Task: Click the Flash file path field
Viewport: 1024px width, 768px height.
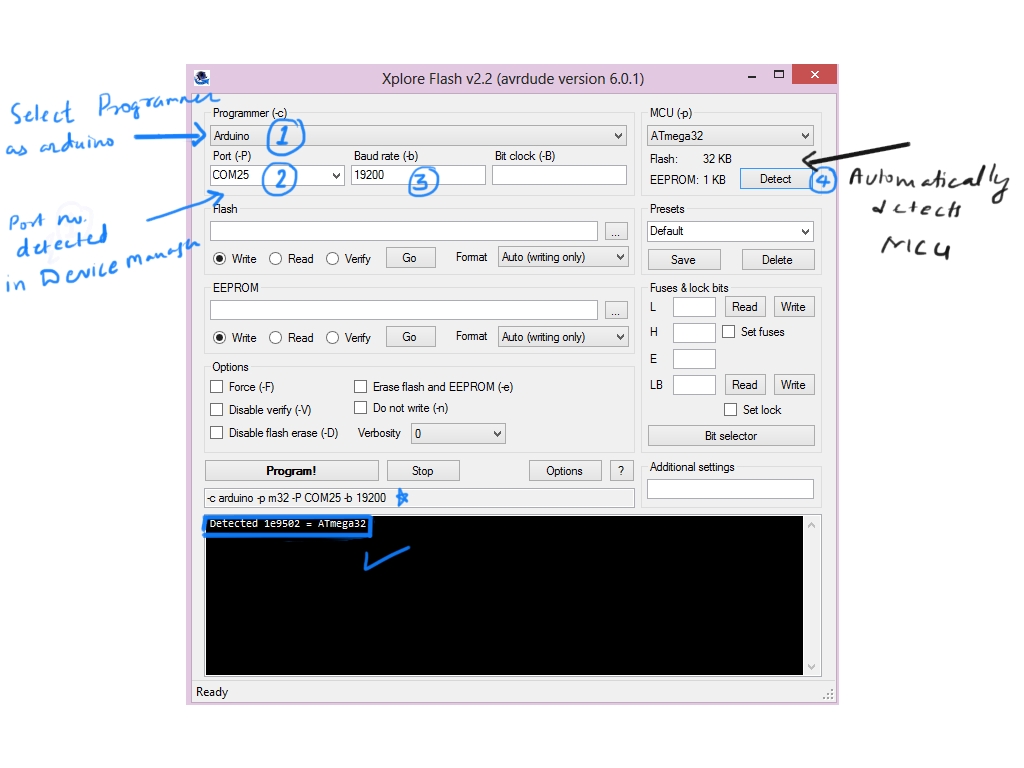Action: click(404, 231)
